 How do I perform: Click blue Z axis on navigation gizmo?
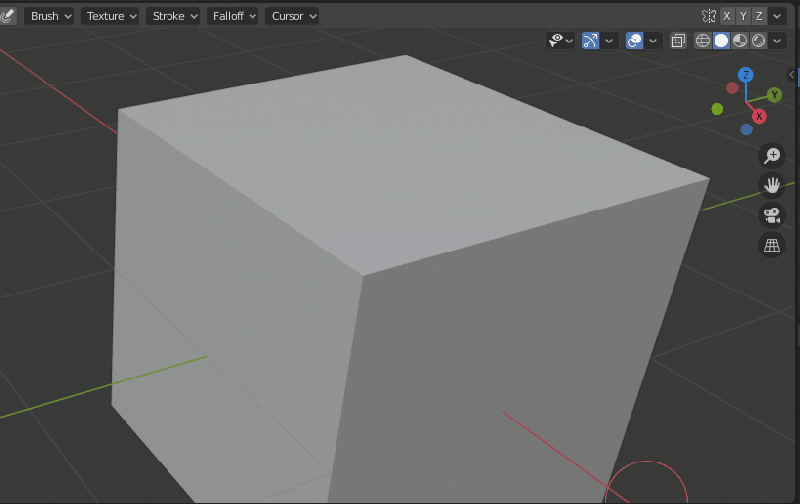point(746,75)
